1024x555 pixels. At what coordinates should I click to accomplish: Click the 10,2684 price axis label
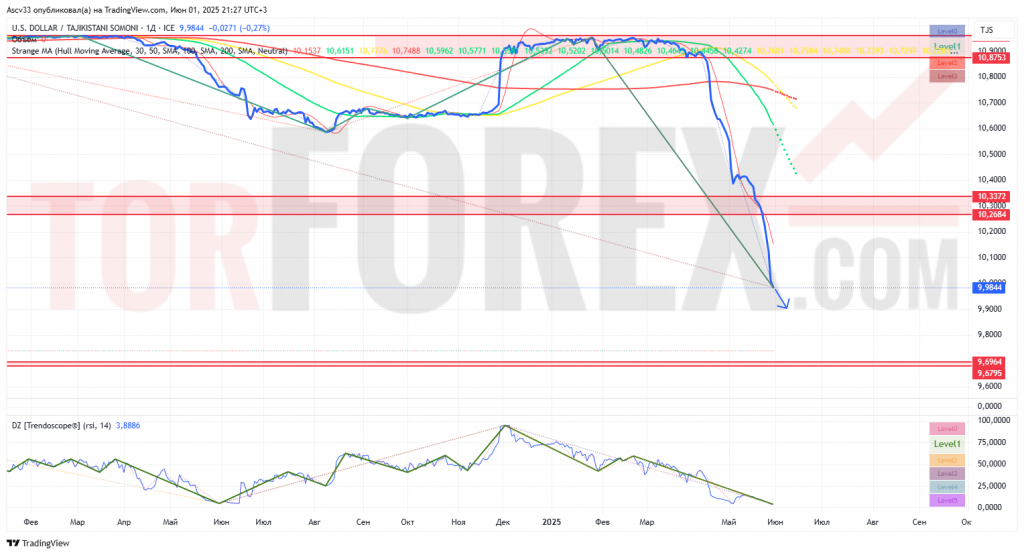click(x=991, y=214)
